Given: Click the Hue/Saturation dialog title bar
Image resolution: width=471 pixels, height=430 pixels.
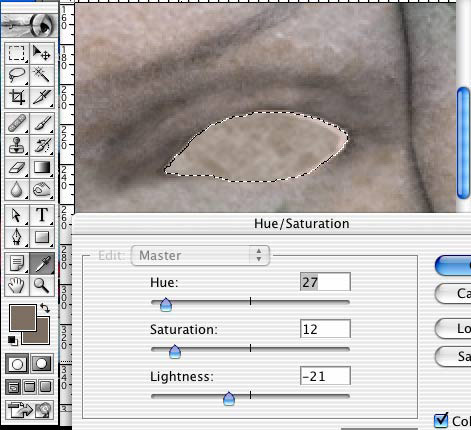Looking at the screenshot, I should point(271,224).
